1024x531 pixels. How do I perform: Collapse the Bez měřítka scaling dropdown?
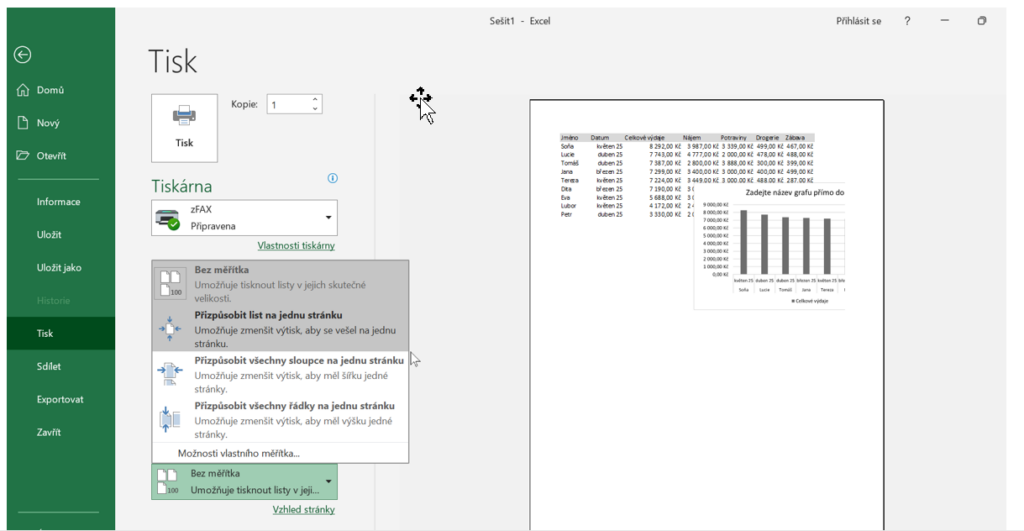(328, 481)
